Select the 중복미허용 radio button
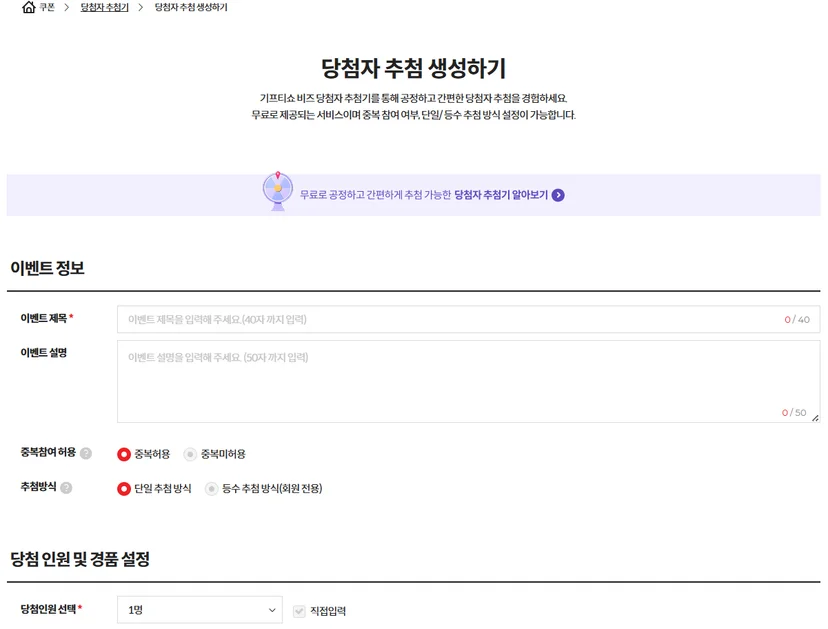828x629 pixels. [190, 454]
